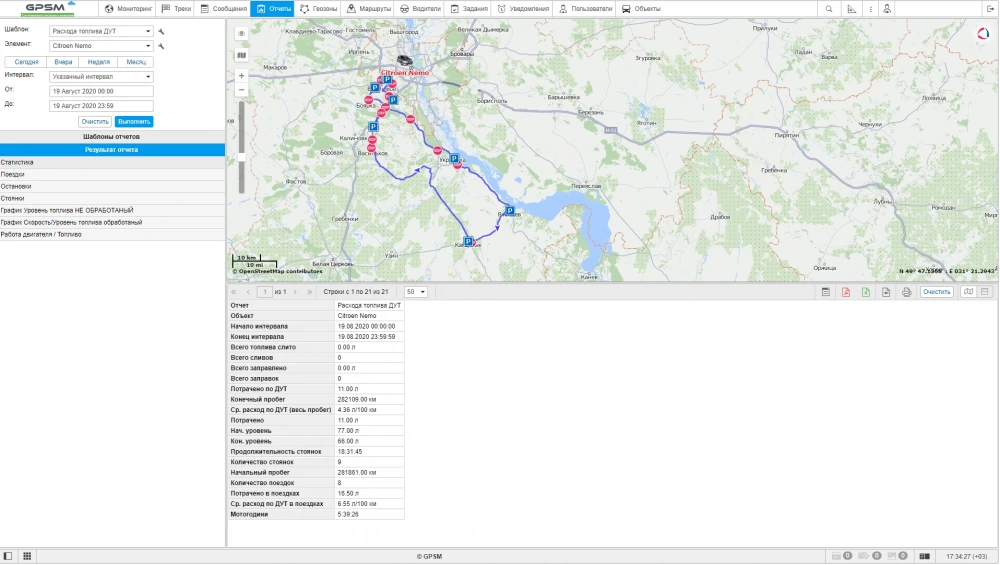Select the Неделя interval button
Viewport: 1000px width, 565px height.
[x=99, y=62]
